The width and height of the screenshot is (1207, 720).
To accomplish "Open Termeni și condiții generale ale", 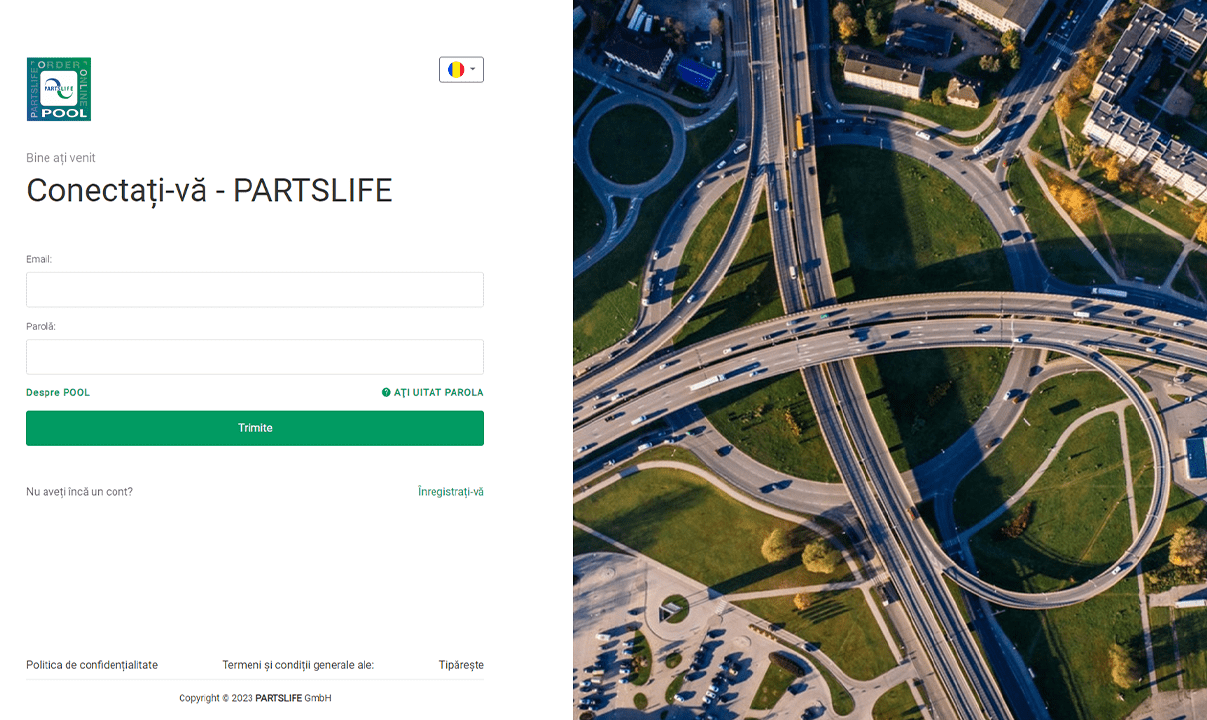I will (x=298, y=665).
